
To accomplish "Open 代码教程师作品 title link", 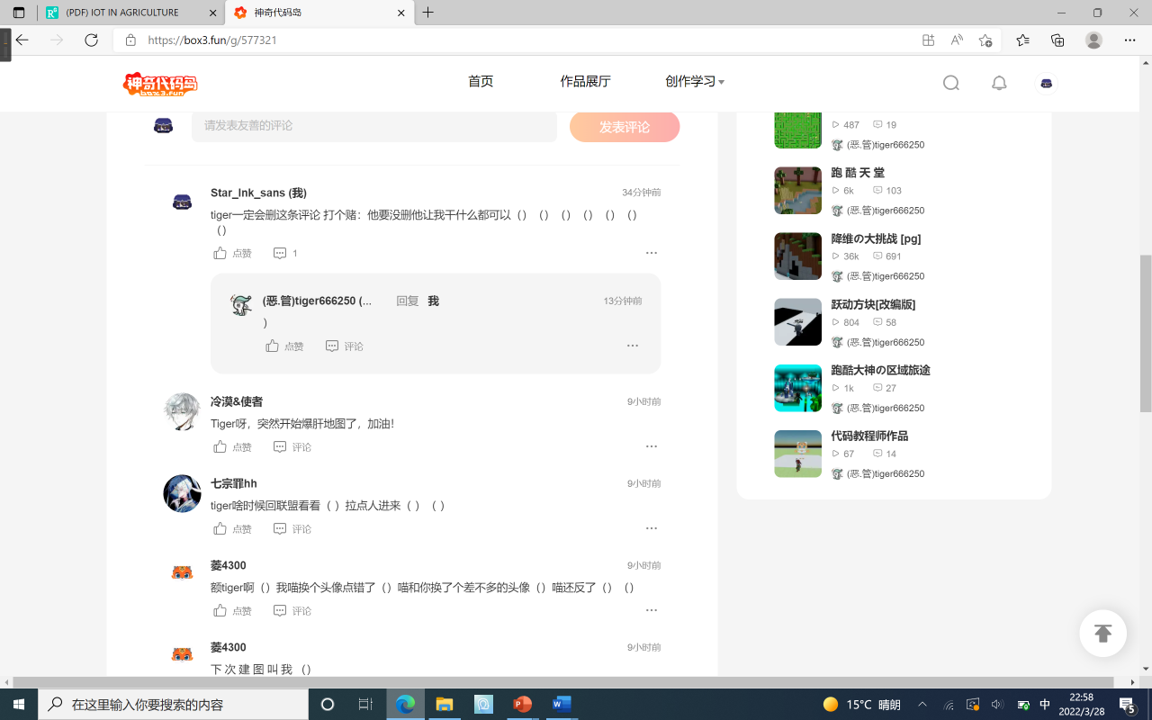I will (869, 436).
